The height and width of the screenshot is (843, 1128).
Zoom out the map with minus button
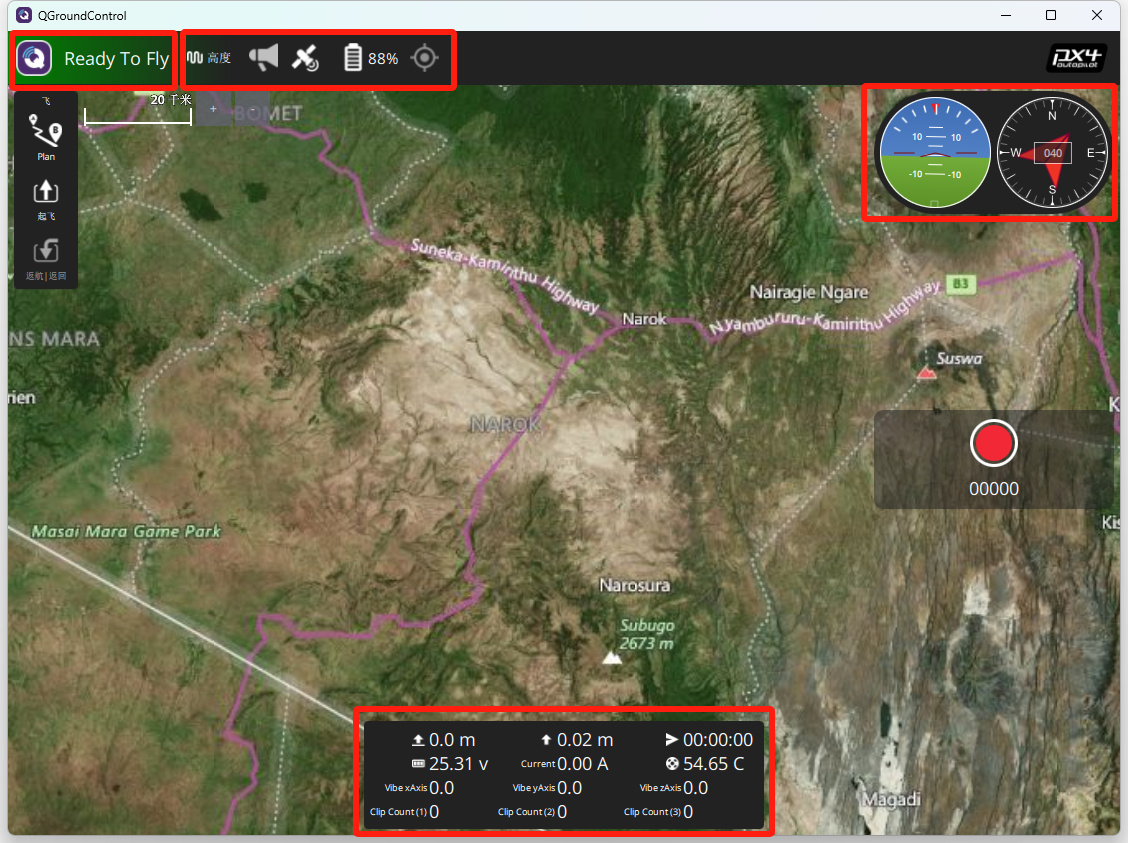(253, 109)
